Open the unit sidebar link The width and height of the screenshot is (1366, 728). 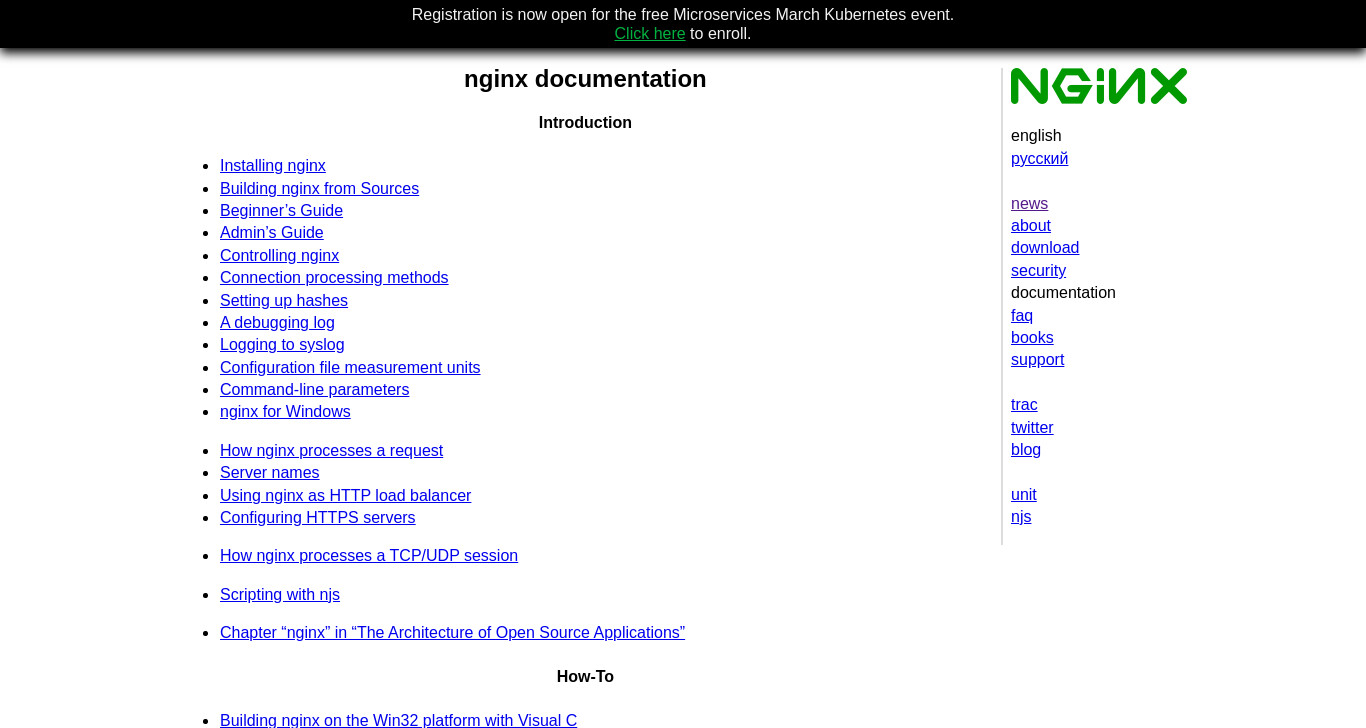point(1024,495)
